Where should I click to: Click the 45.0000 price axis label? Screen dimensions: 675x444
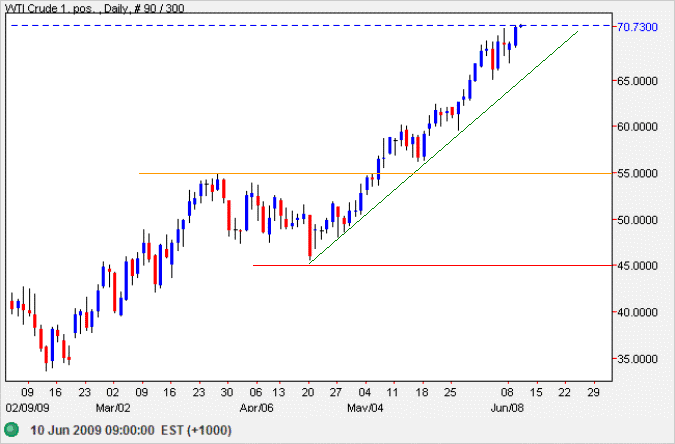637,266
